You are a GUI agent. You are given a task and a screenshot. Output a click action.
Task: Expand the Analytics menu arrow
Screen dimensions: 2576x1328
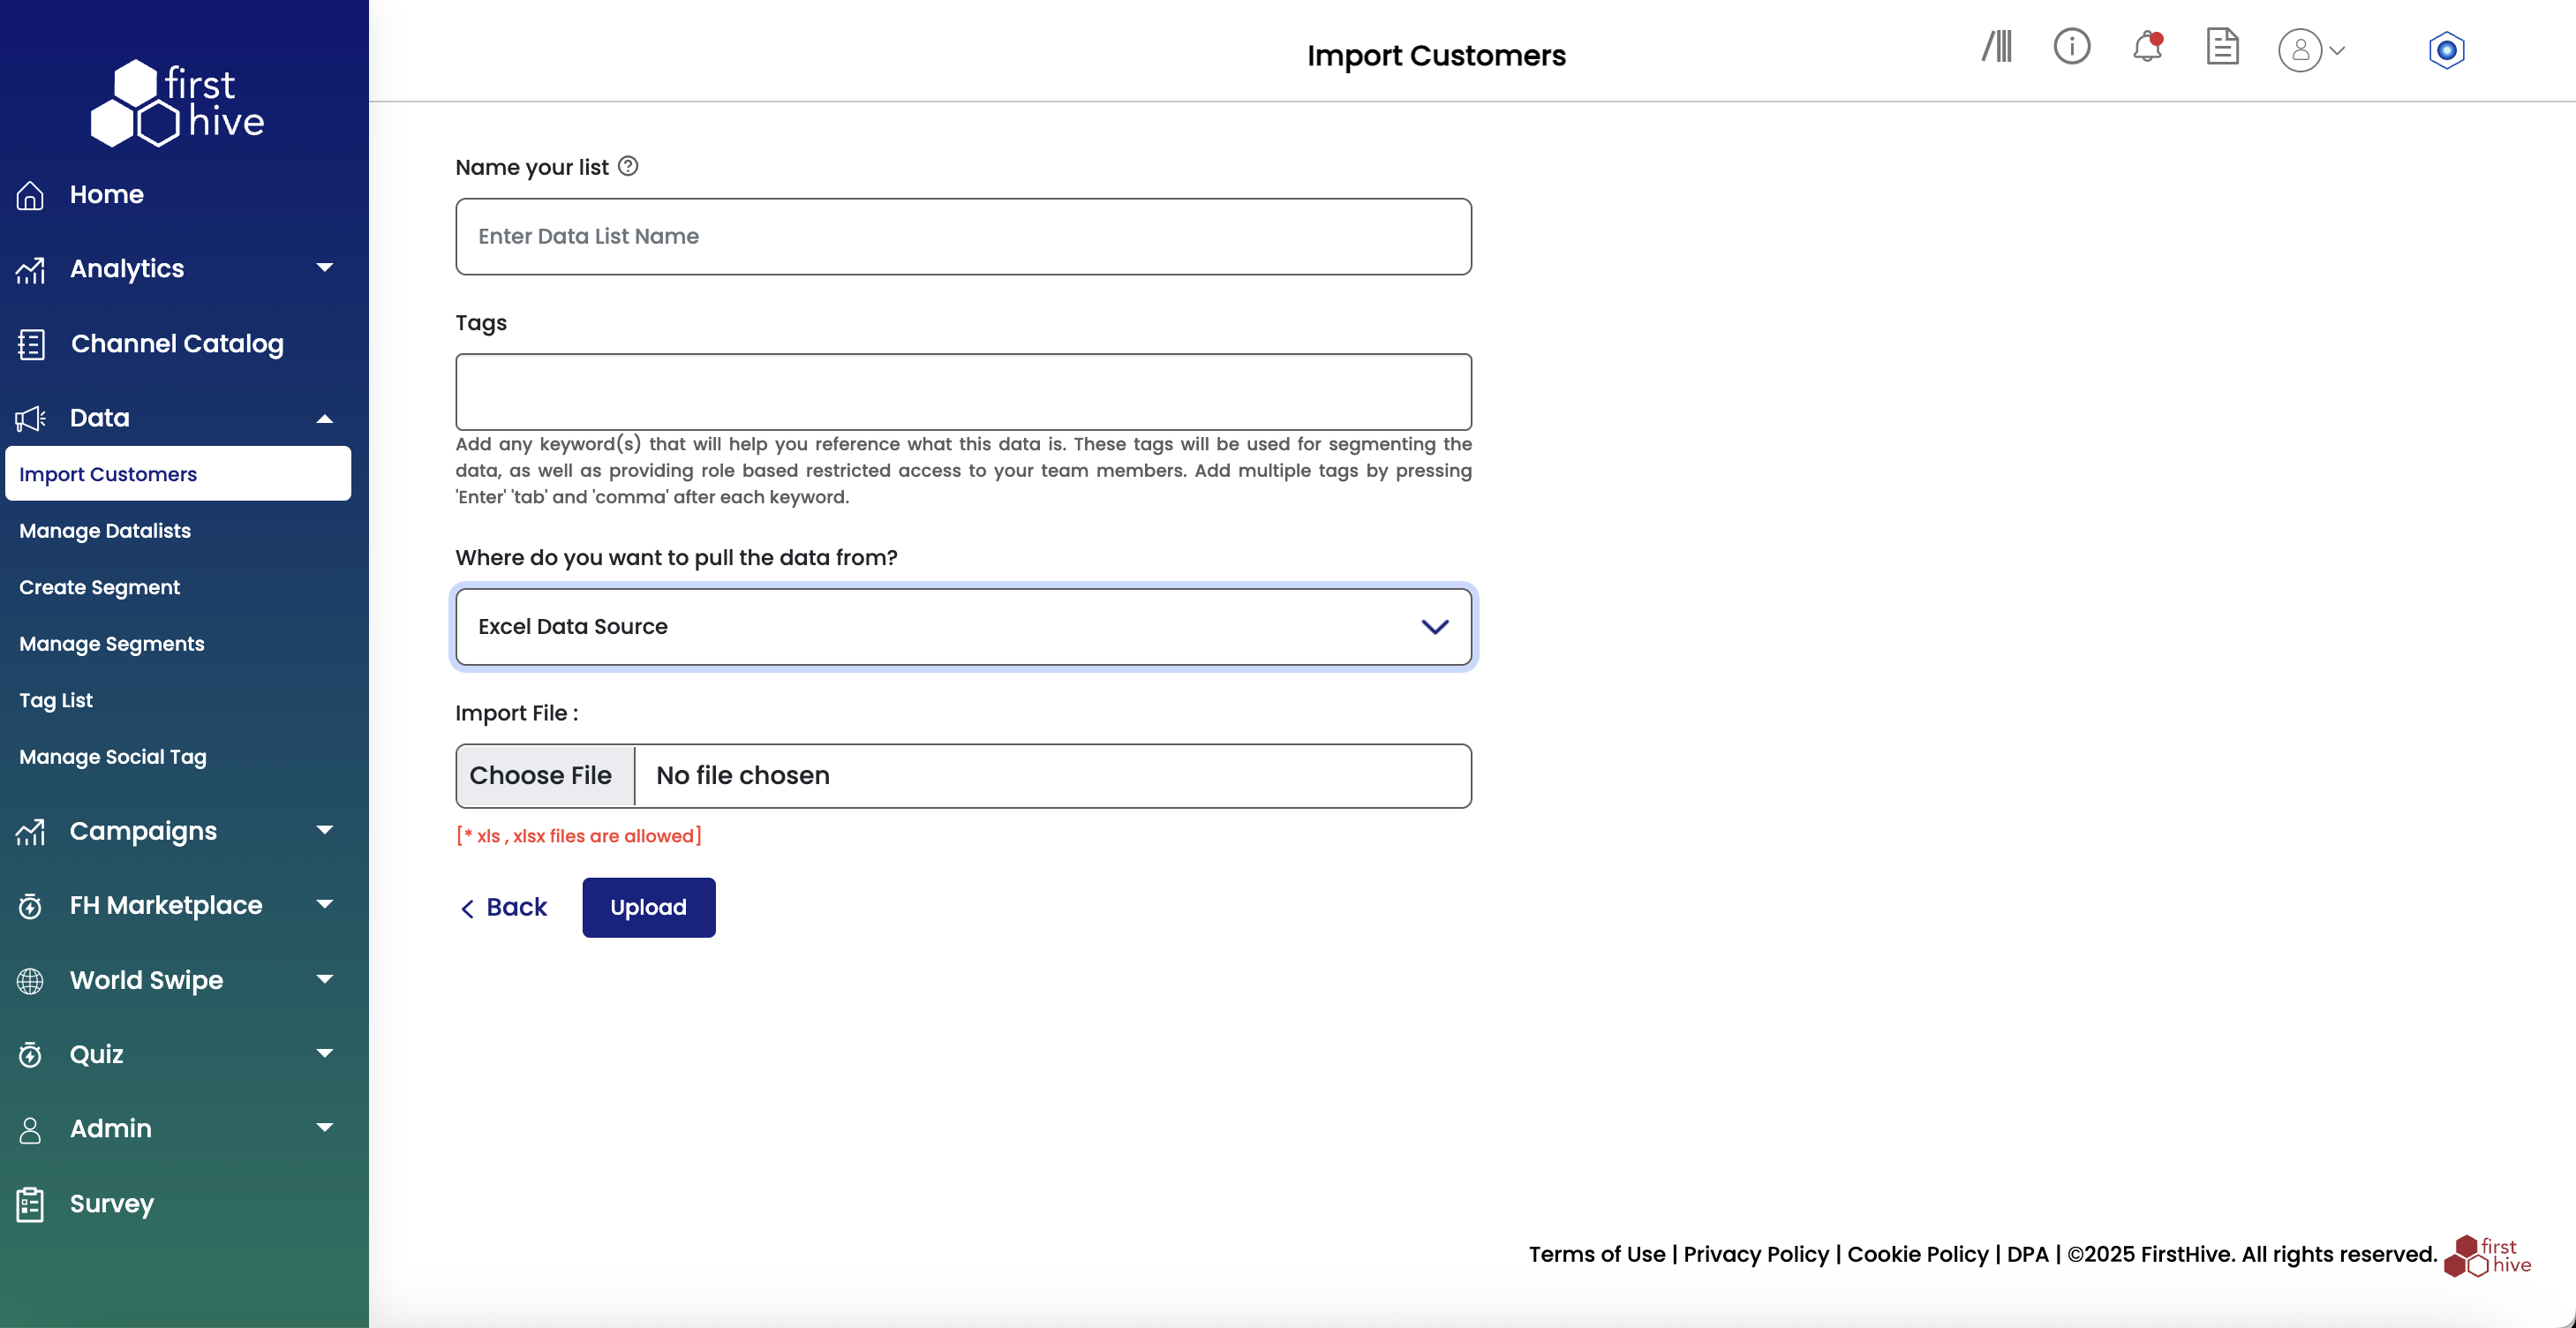pos(325,267)
